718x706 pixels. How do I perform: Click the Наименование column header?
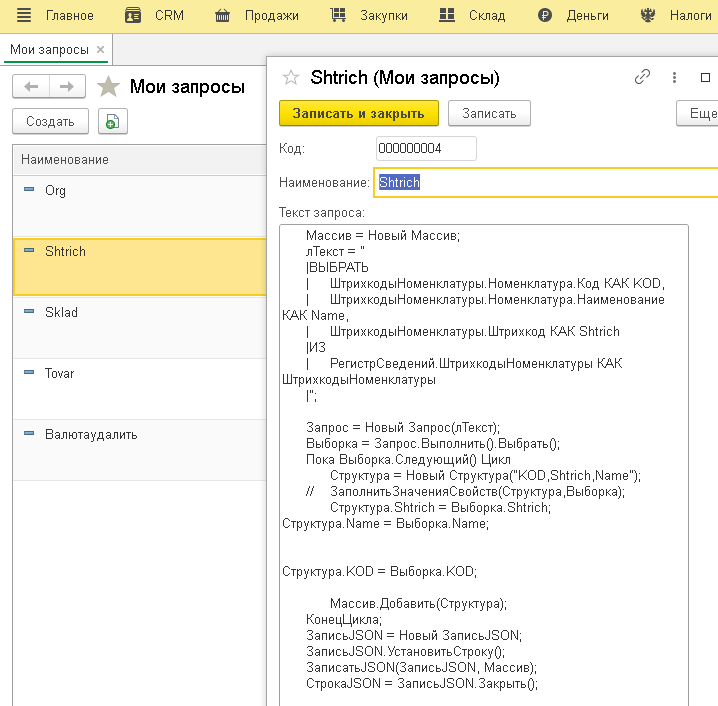(x=140, y=160)
